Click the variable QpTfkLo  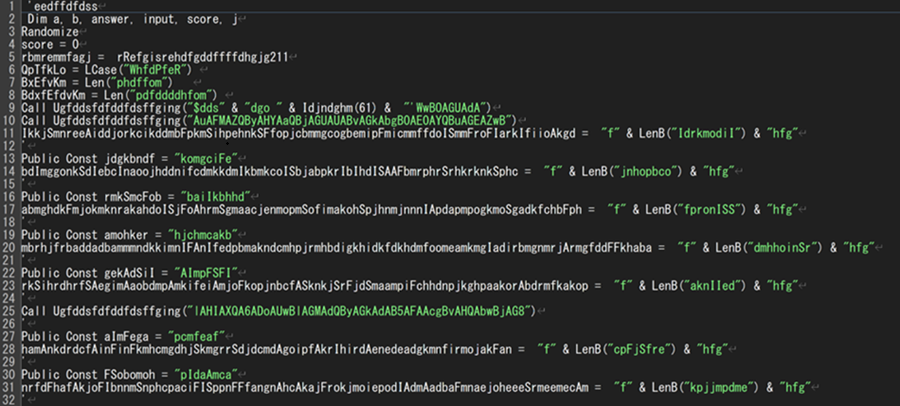[x=44, y=69]
